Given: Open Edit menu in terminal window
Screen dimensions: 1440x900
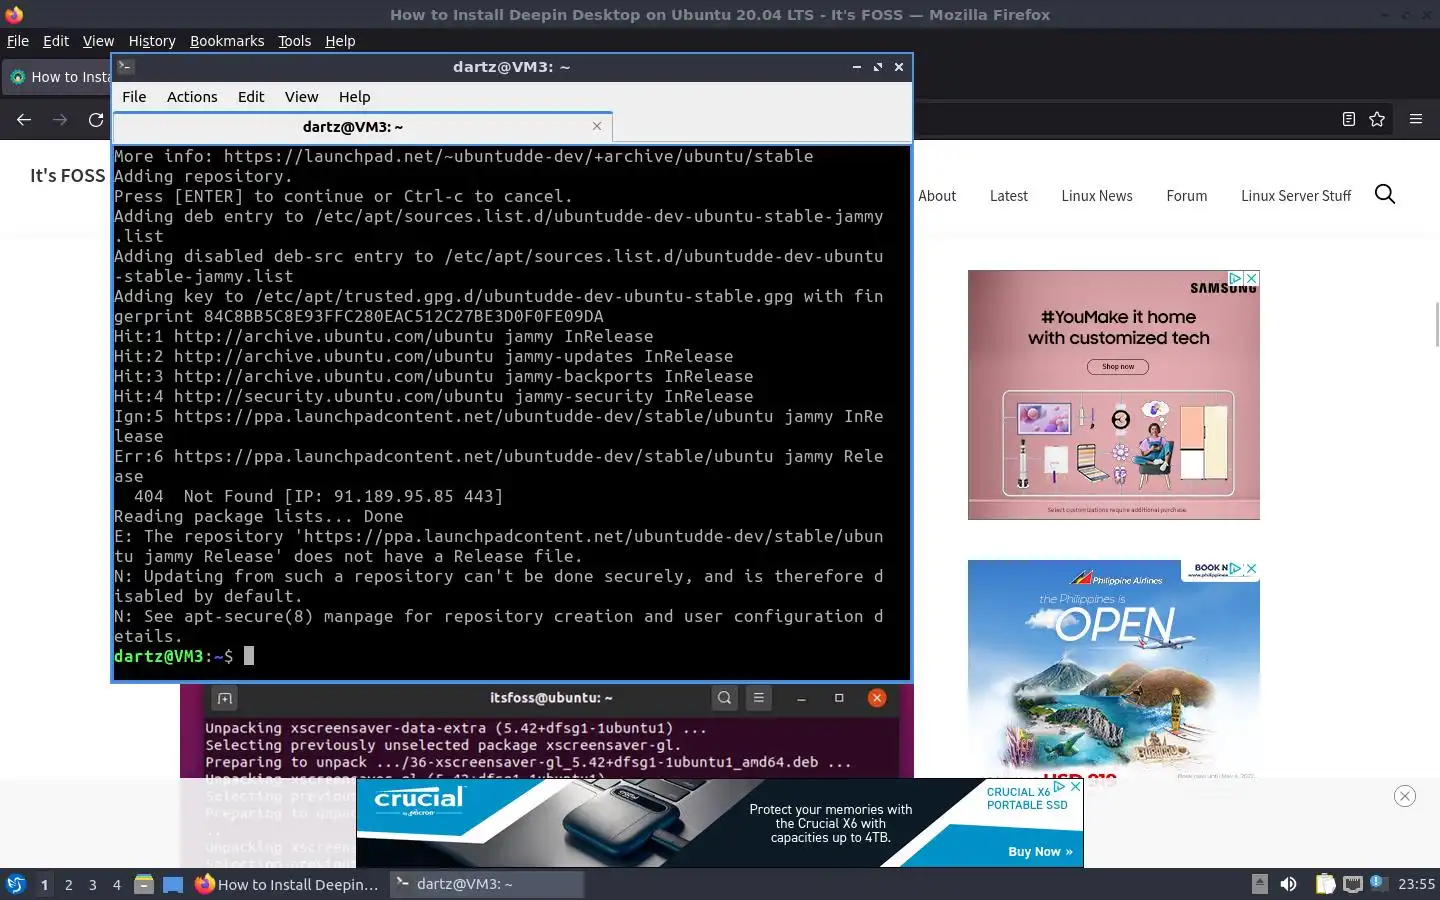Looking at the screenshot, I should (x=251, y=97).
